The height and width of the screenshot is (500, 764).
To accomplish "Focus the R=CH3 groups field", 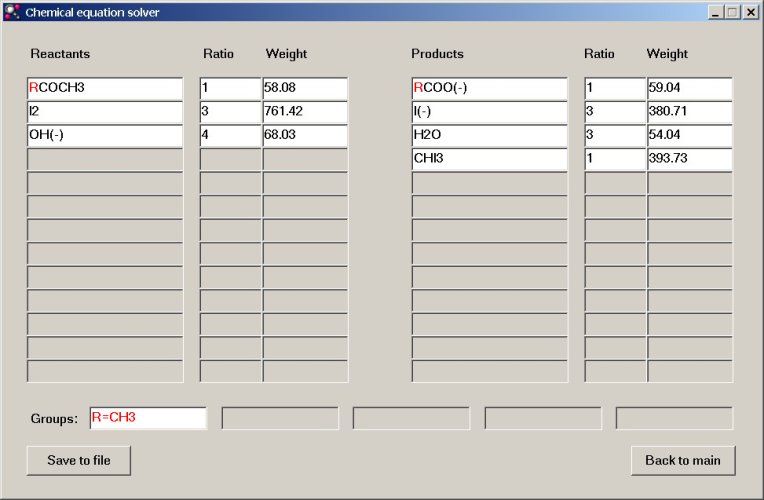I will coord(149,418).
